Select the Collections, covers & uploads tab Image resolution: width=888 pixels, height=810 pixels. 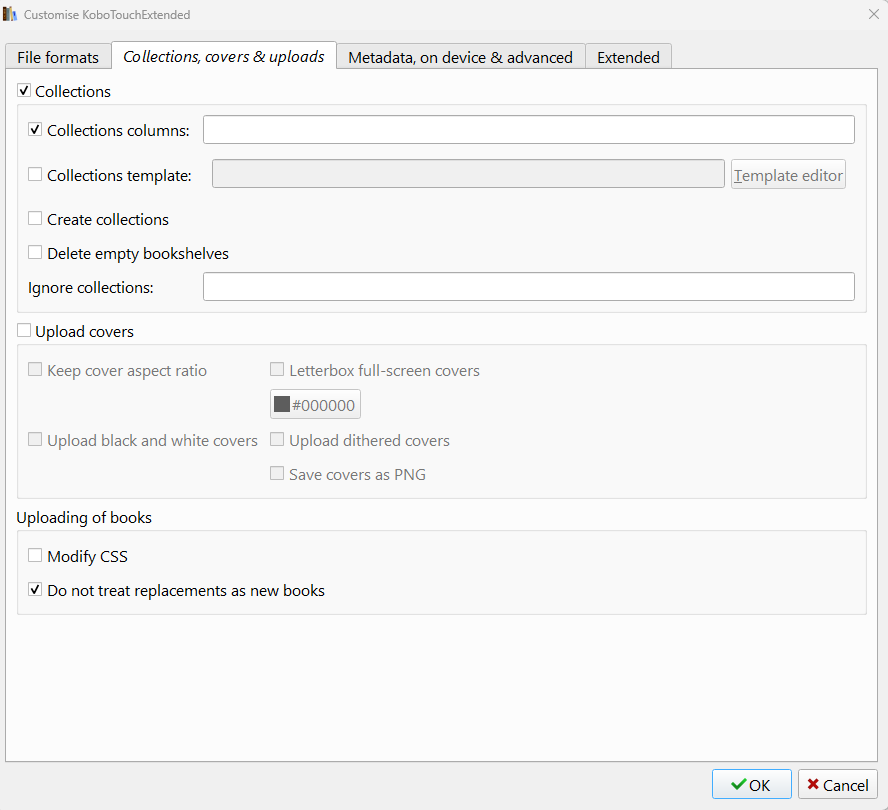coord(224,56)
